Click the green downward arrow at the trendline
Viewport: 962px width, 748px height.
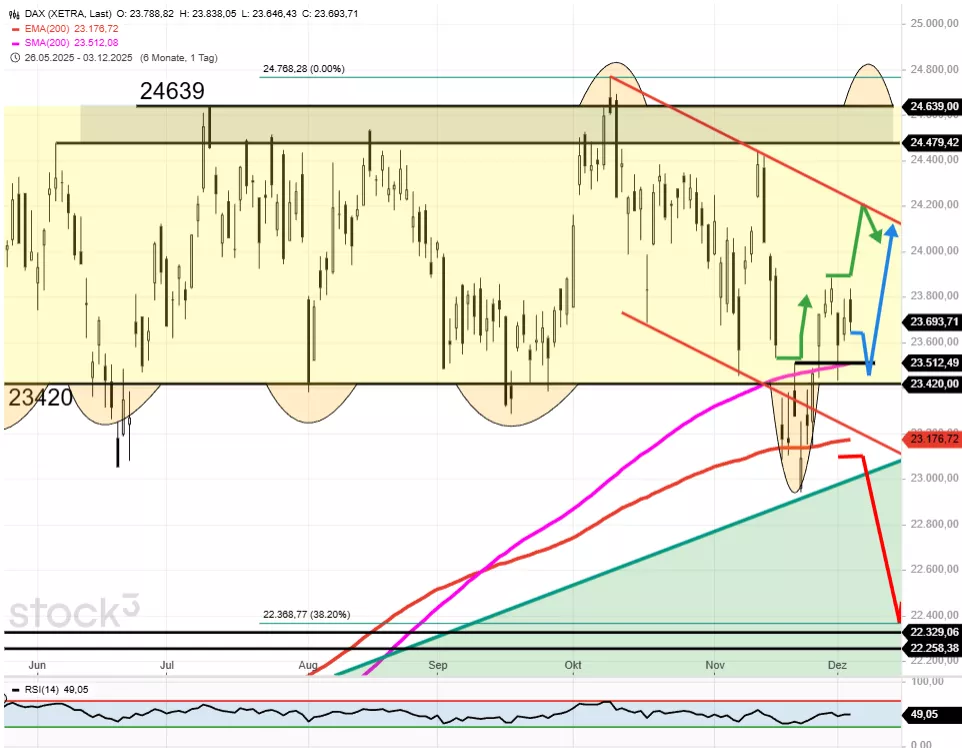878,236
